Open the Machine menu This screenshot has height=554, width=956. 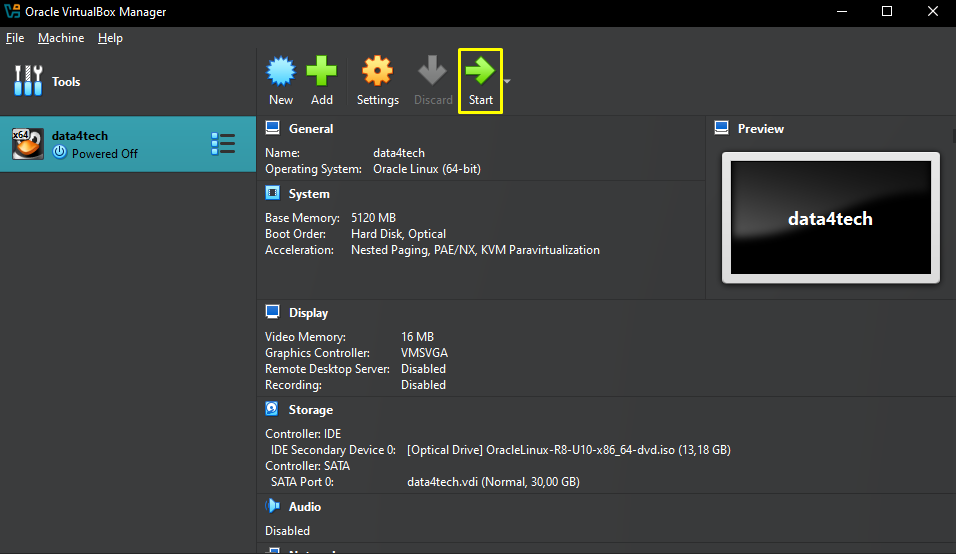[61, 38]
